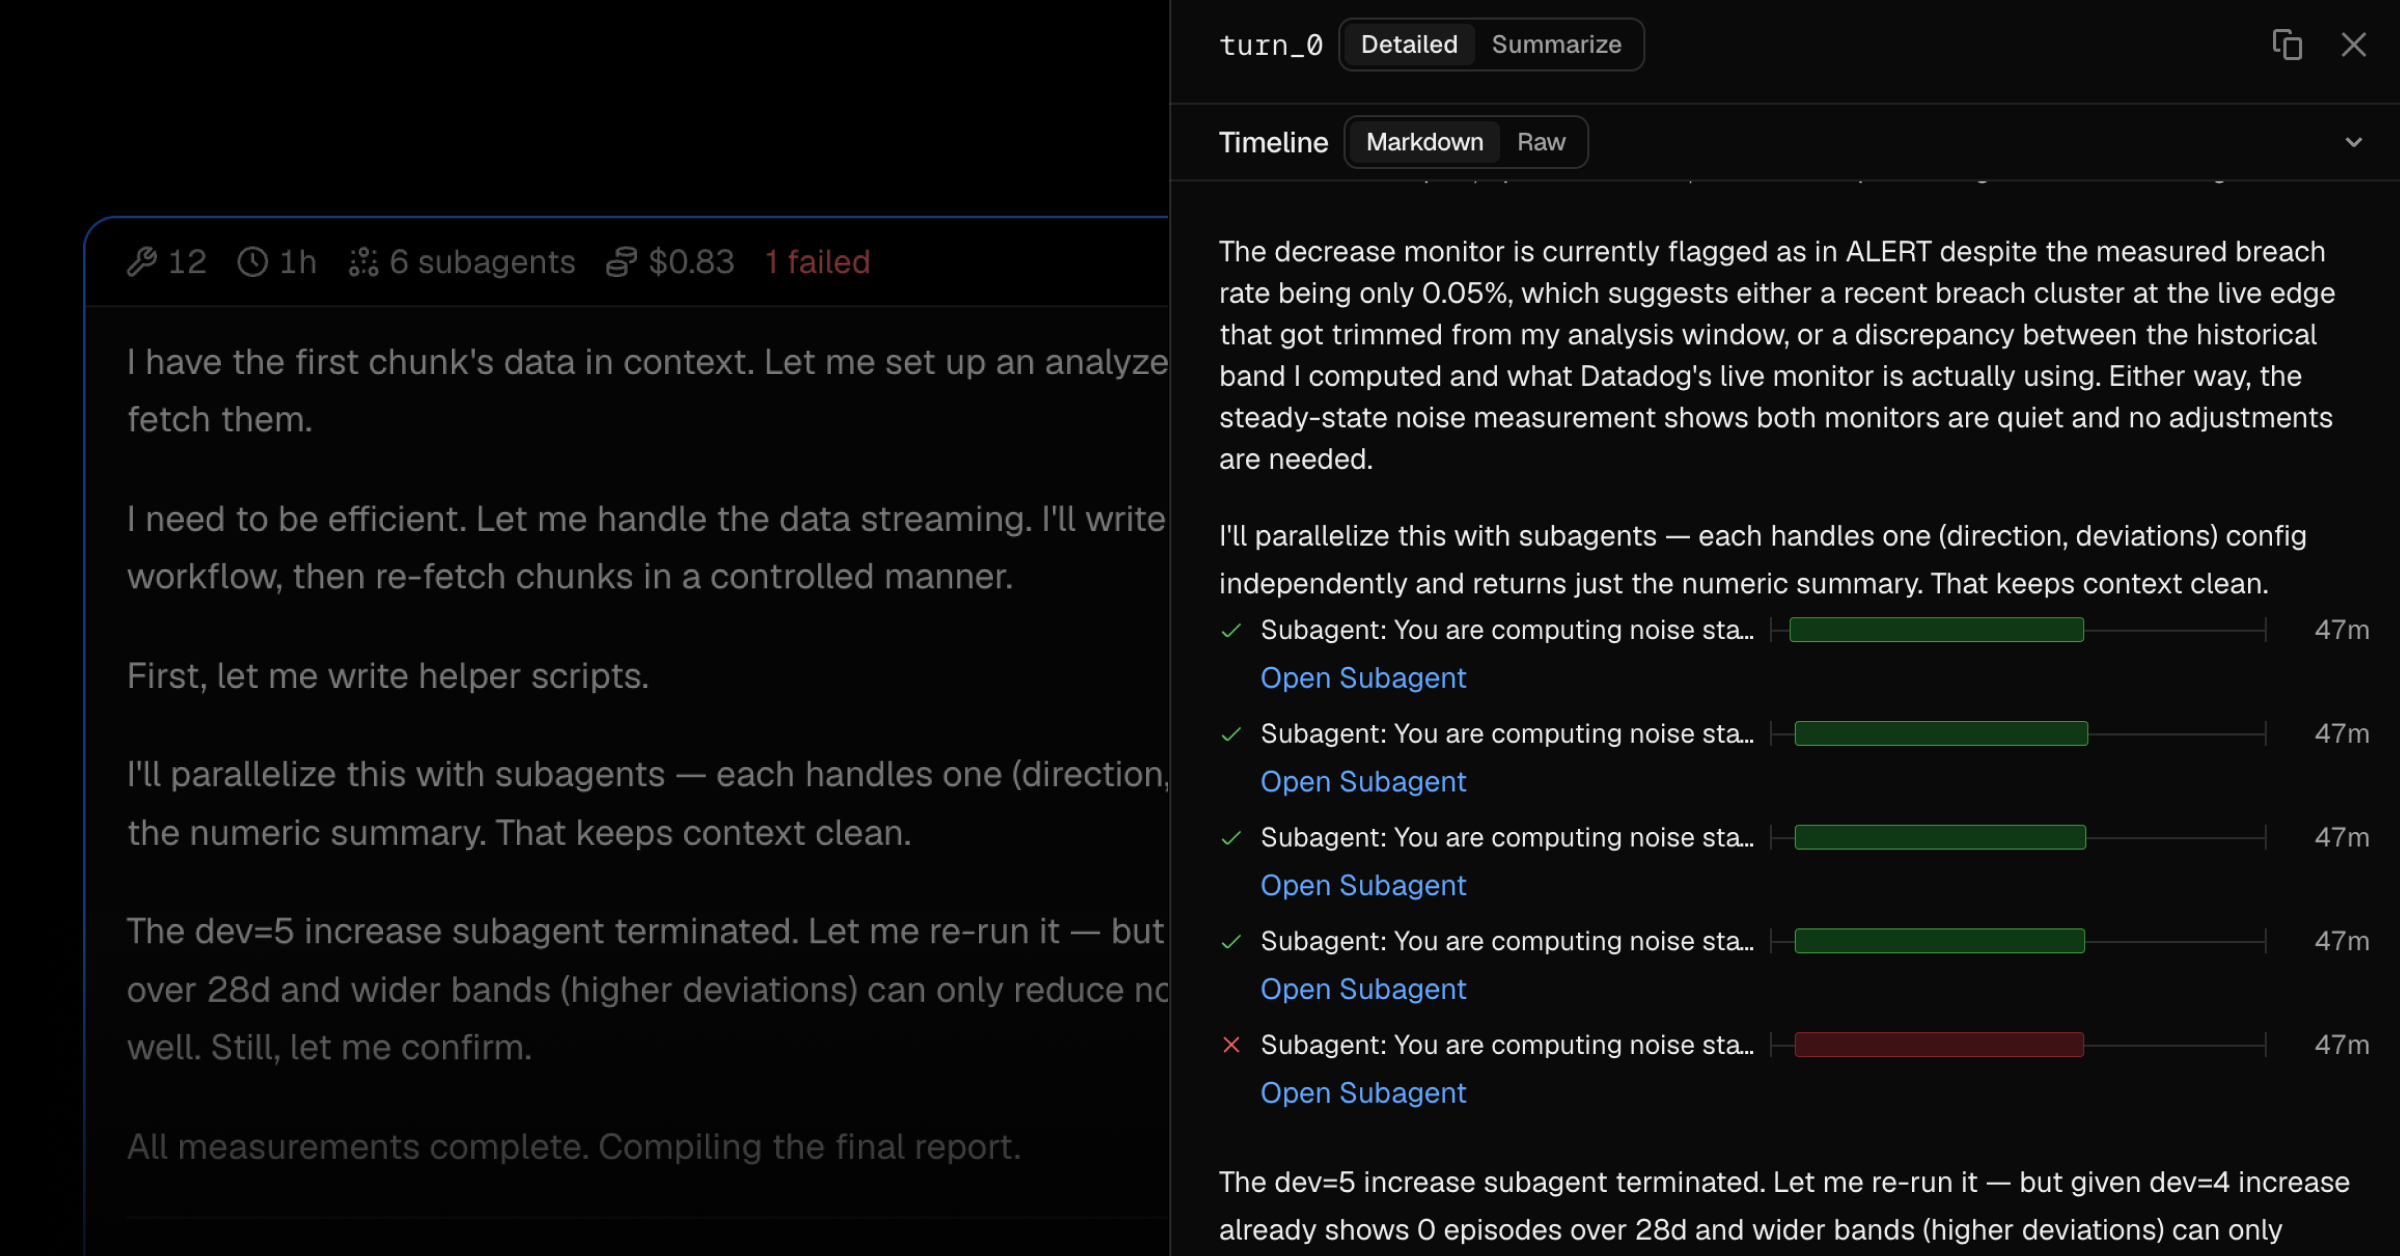2400x1256 pixels.
Task: Click 'All measurements complete' message on left
Action: tap(574, 1147)
